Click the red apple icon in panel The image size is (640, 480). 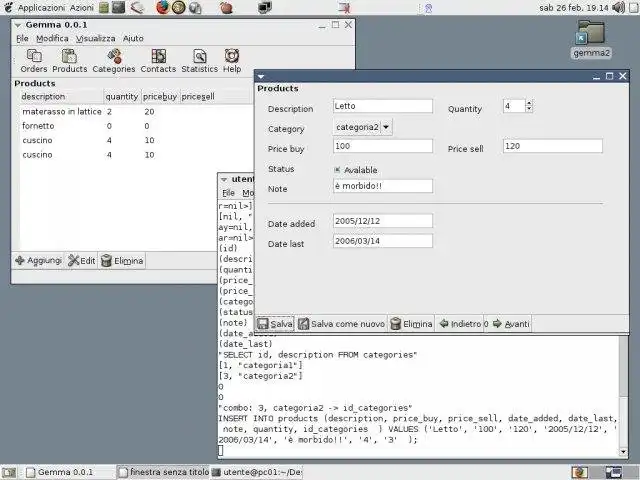coord(226,7)
